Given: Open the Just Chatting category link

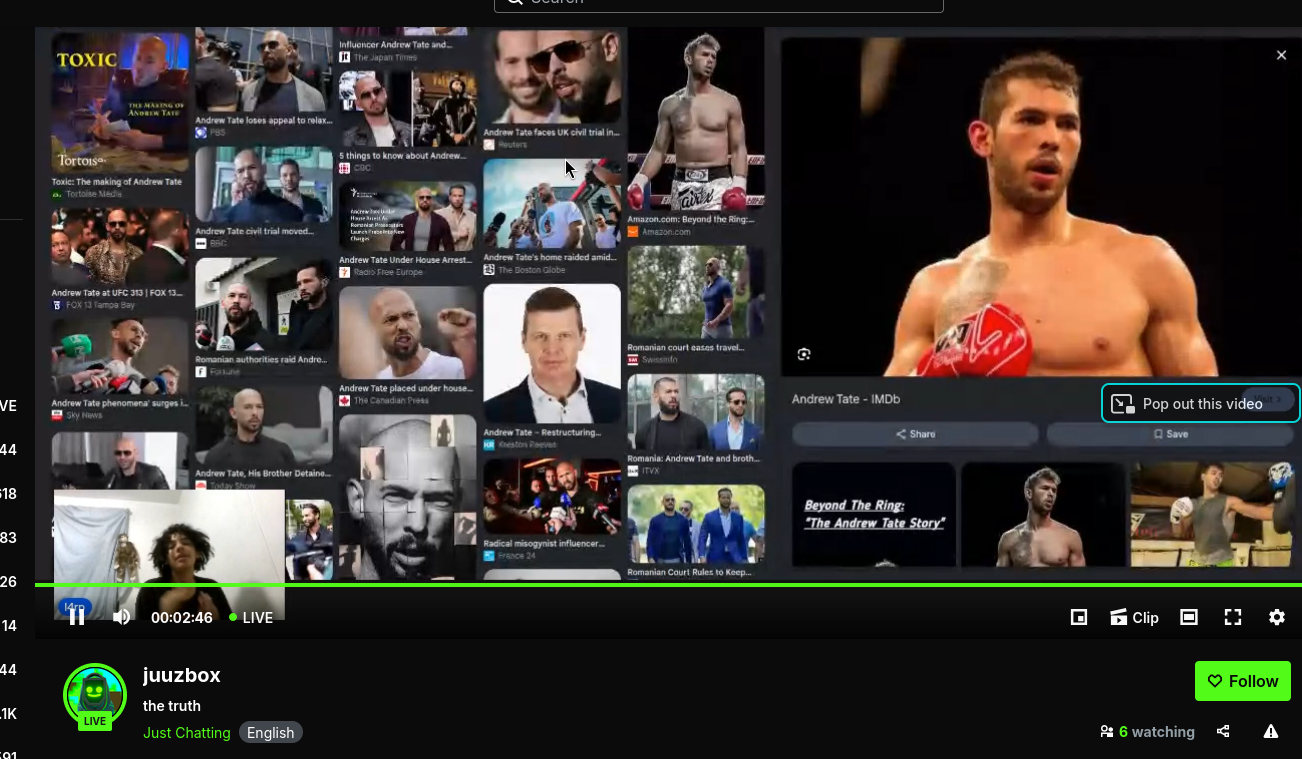Looking at the screenshot, I should pos(187,732).
